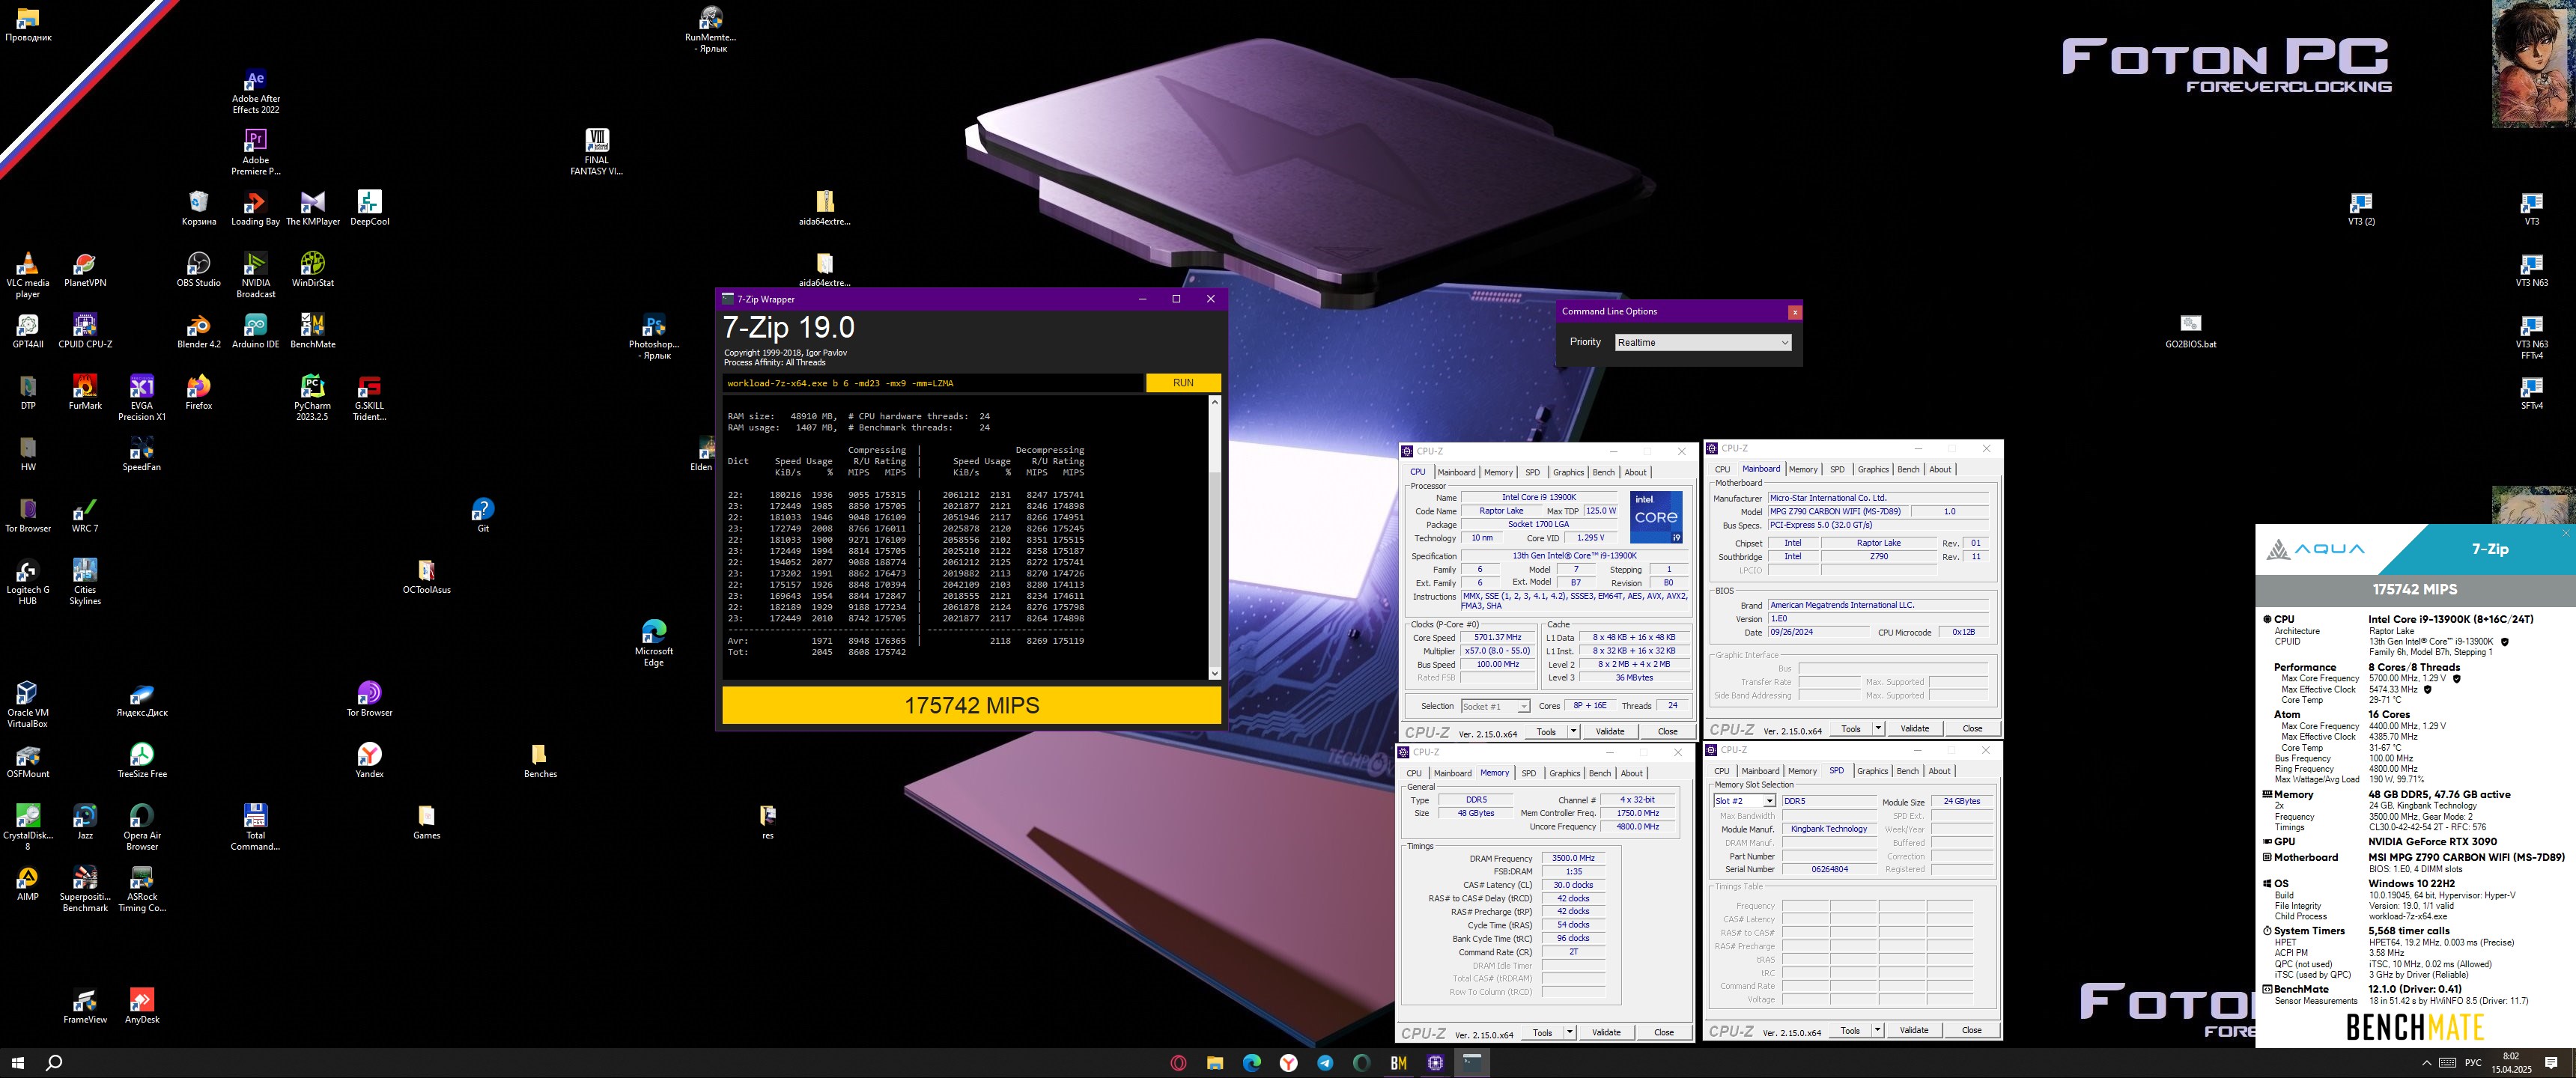
Task: Switch to CPU tab in CPU-Z Memory window
Action: coord(1414,773)
